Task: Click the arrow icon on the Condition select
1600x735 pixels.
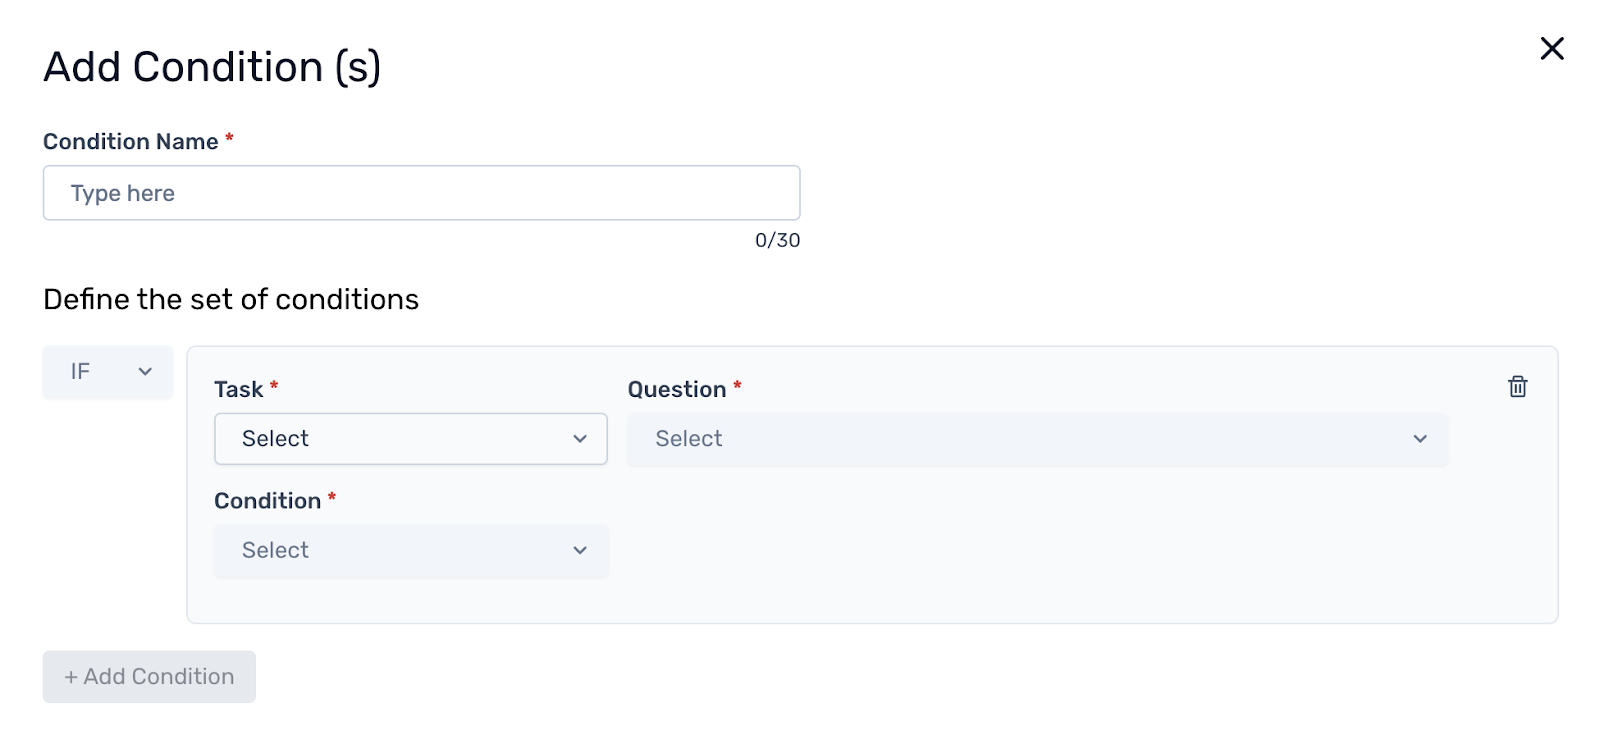Action: [581, 550]
